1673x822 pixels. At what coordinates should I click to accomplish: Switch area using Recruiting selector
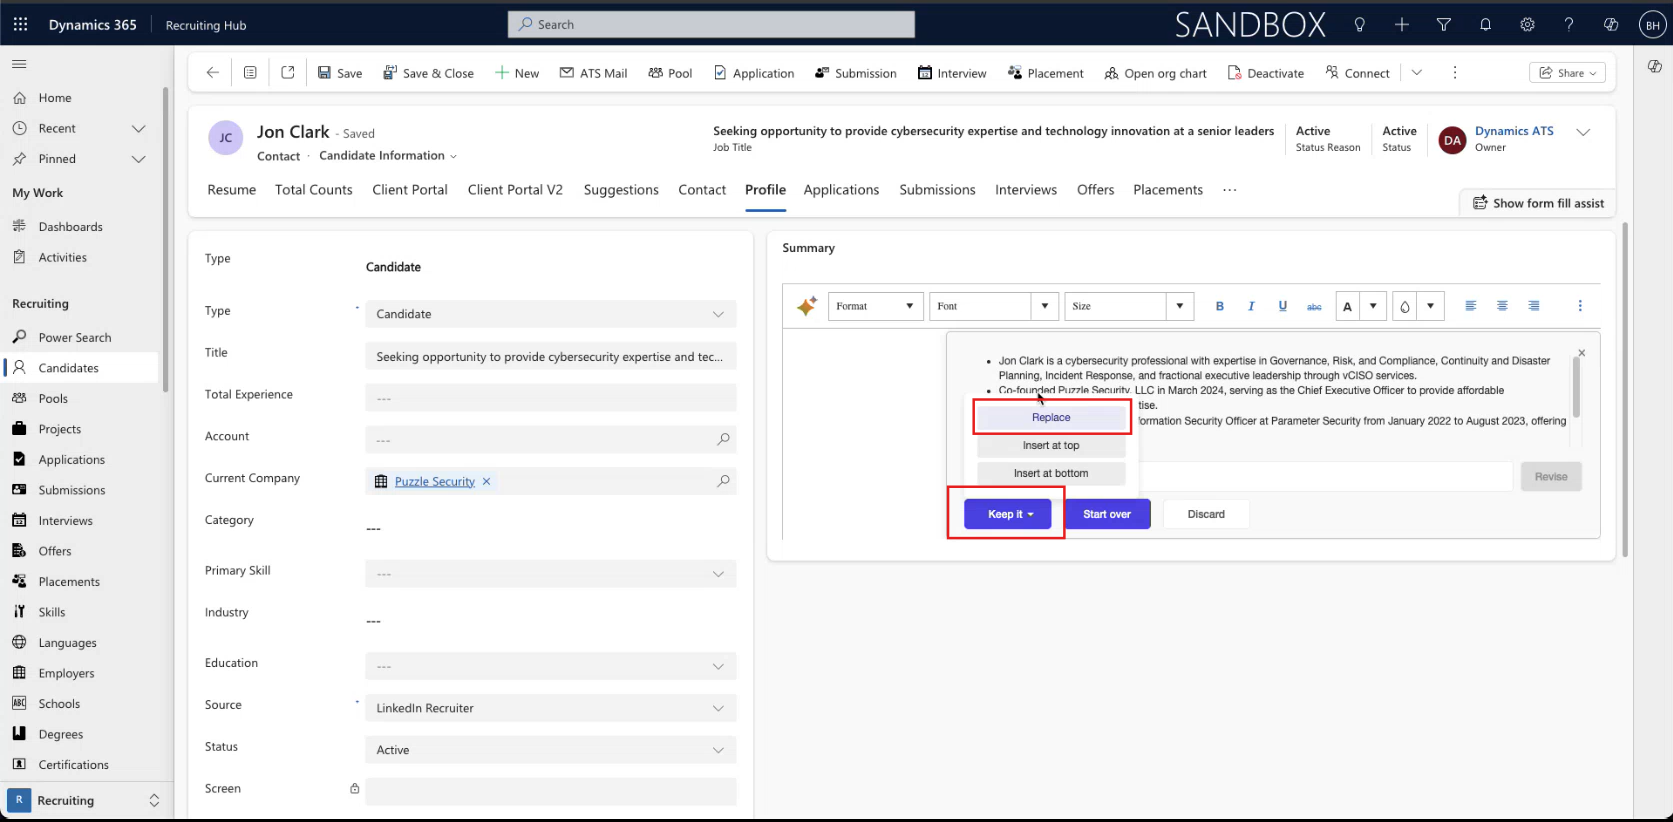point(85,800)
